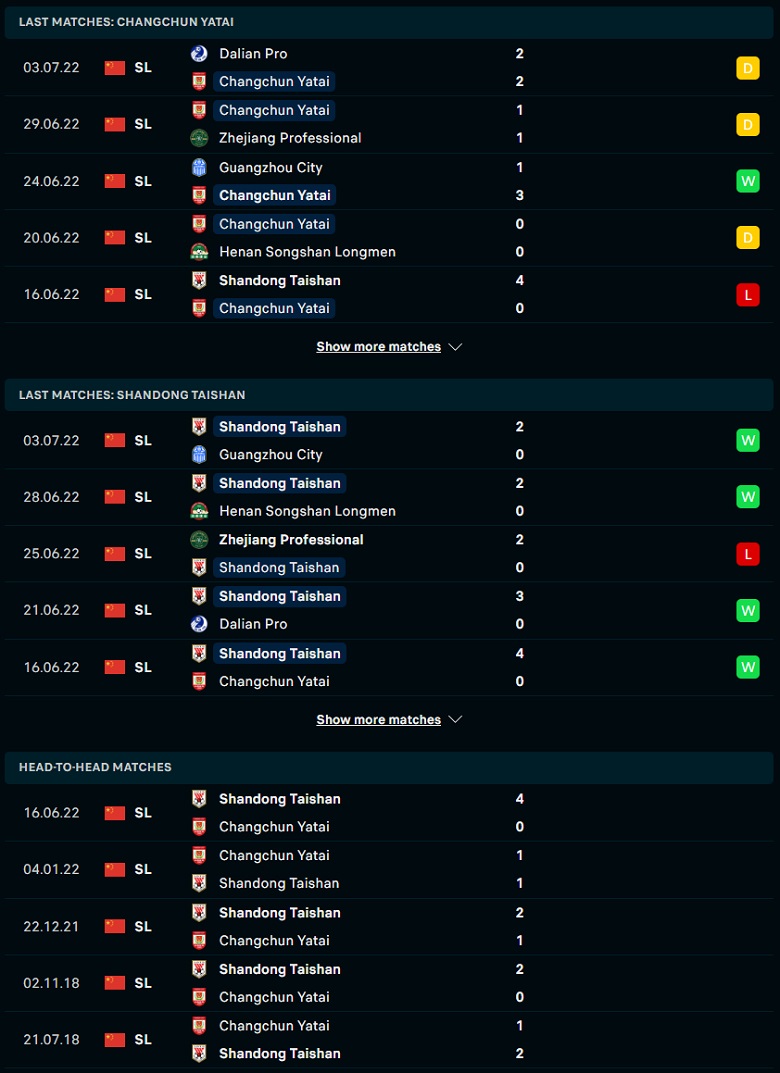Click Dalian Pro crest in 03.07.22 match
This screenshot has width=780, height=1073.
[199, 54]
